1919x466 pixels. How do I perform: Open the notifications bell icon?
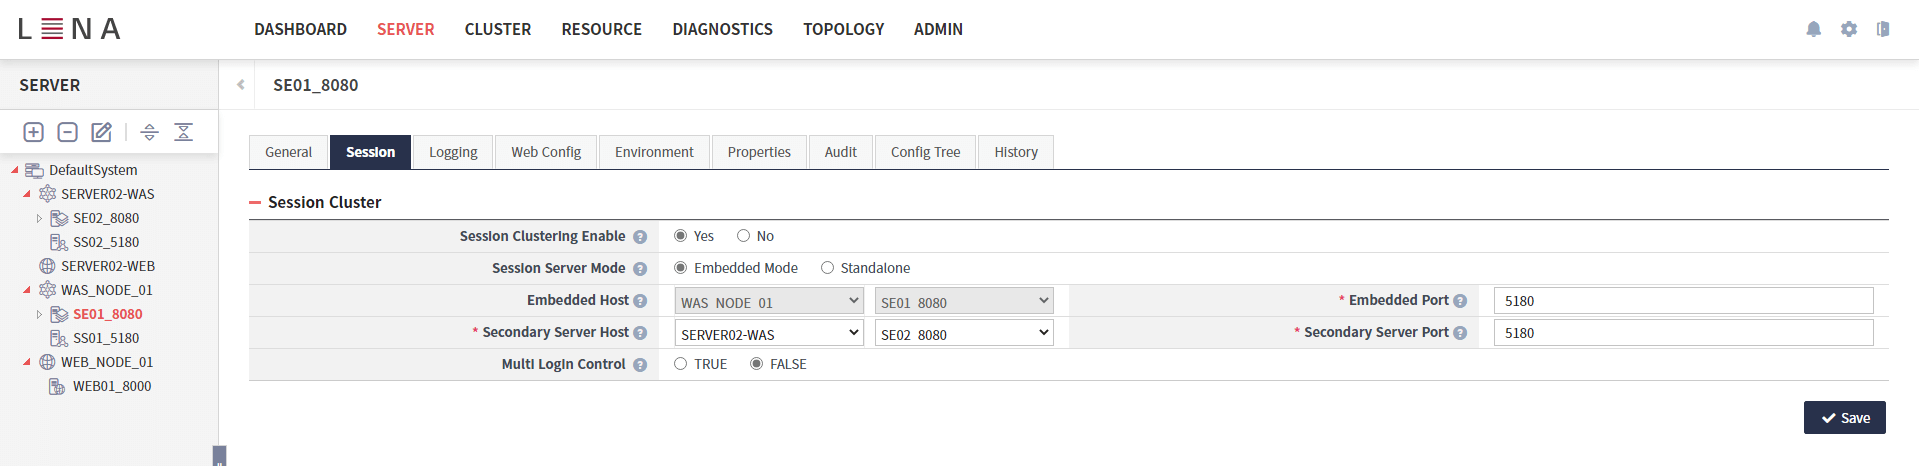(x=1813, y=29)
